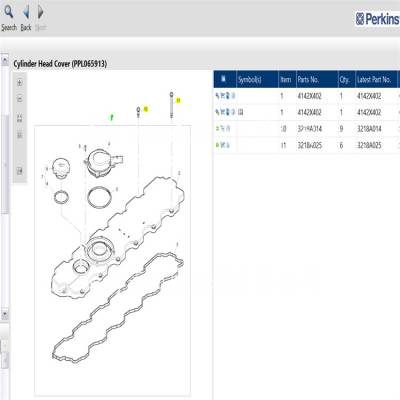The height and width of the screenshot is (400, 400).
Task: Click the down arrow of left scrollbar
Action: pyautogui.click(x=5, y=314)
